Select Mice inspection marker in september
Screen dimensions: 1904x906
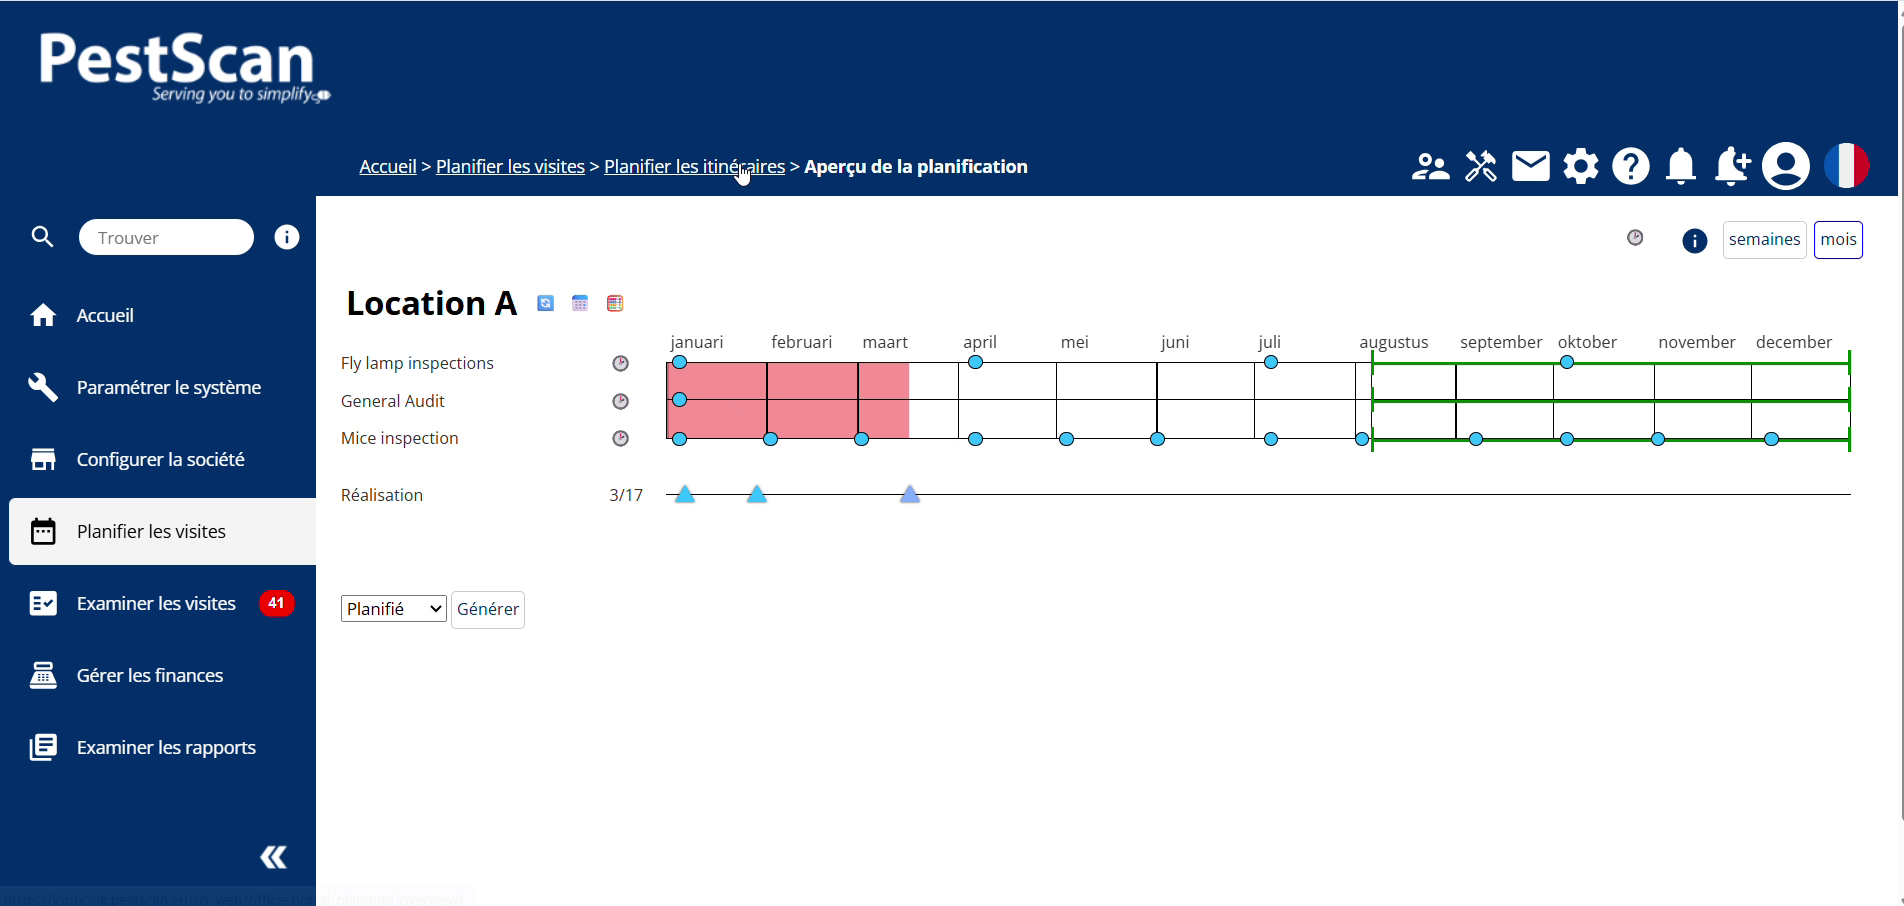1476,439
